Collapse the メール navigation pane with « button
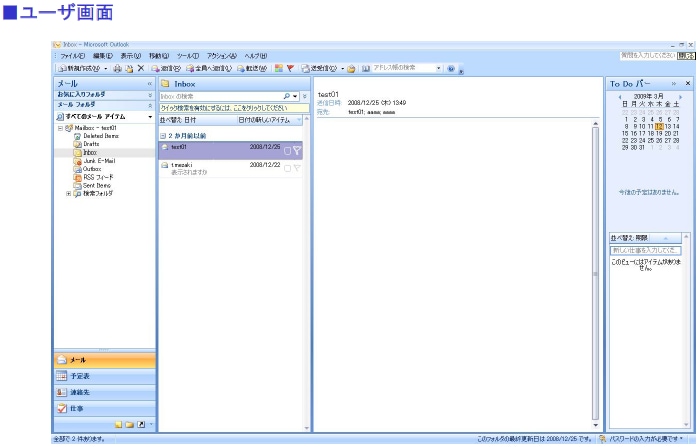 150,84
